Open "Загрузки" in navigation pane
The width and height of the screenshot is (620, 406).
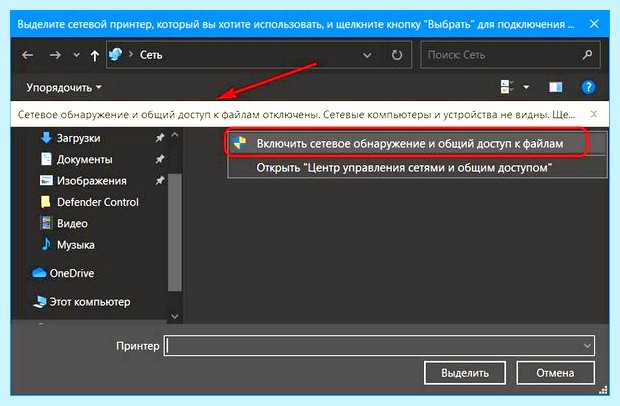78,138
